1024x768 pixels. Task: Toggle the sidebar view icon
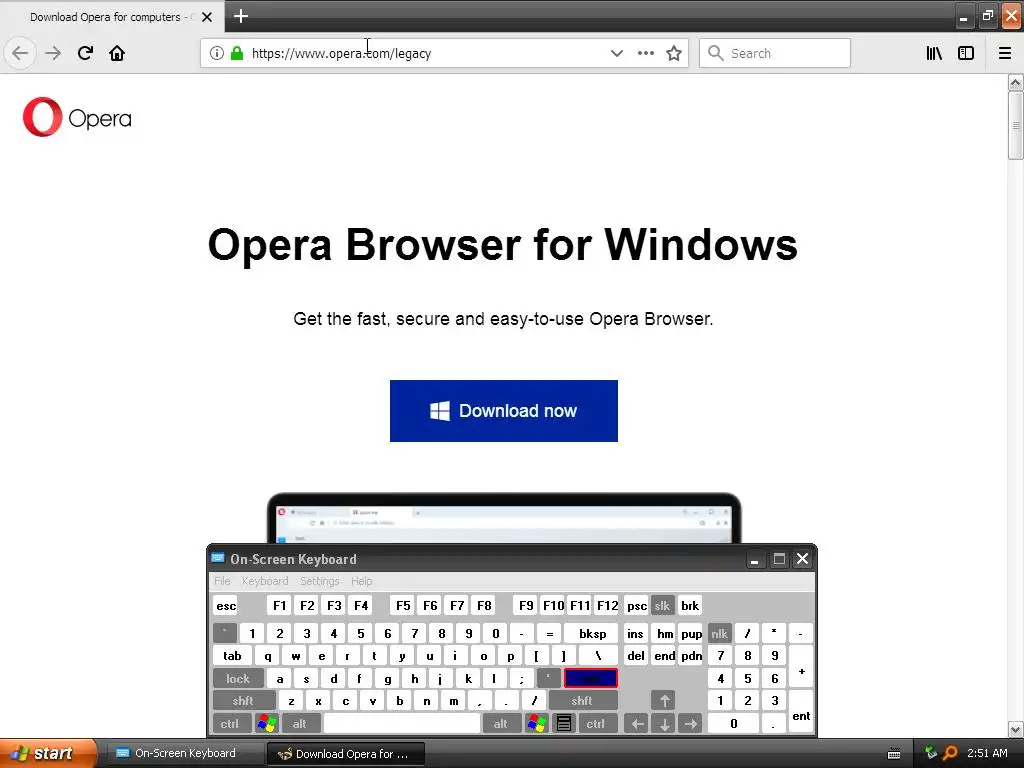click(x=966, y=53)
